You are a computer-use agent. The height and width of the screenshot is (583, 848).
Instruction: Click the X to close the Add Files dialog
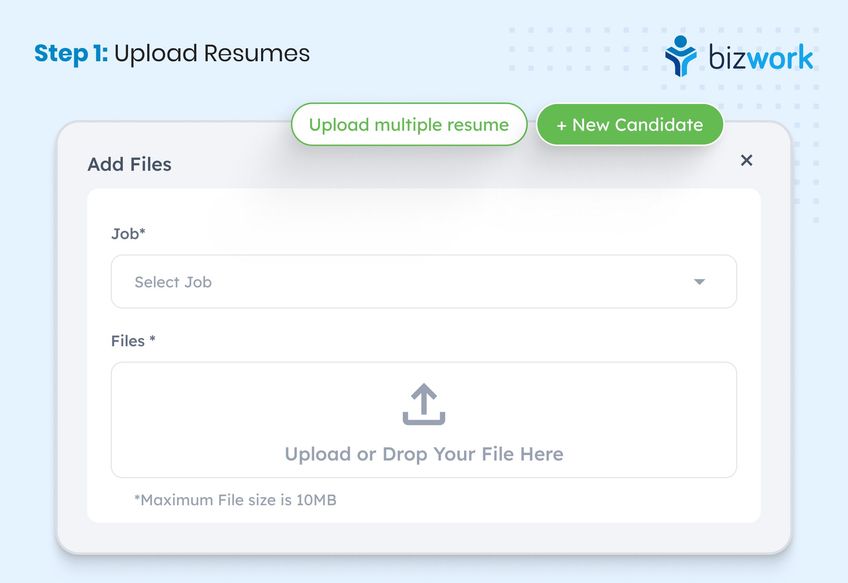click(x=746, y=160)
